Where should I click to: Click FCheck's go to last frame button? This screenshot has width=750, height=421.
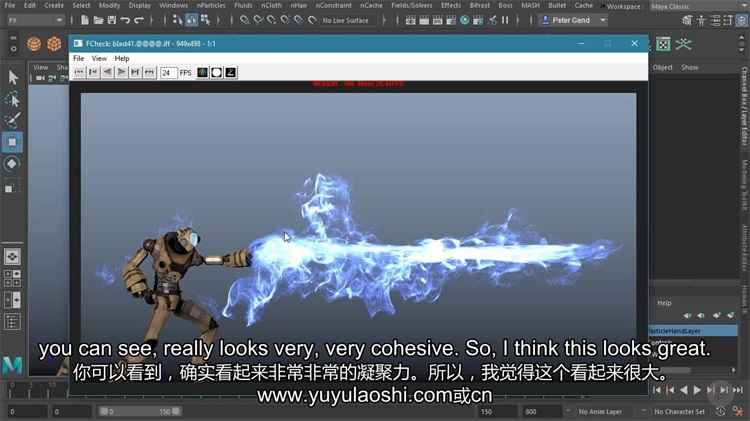pyautogui.click(x=149, y=72)
